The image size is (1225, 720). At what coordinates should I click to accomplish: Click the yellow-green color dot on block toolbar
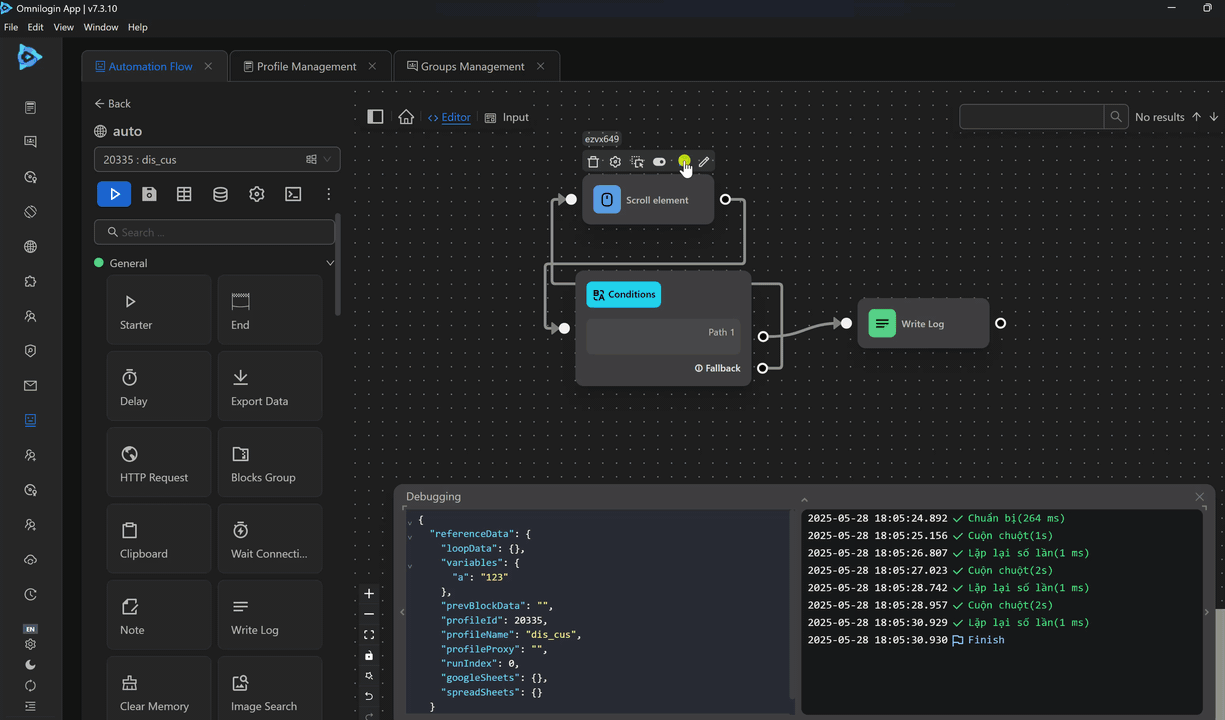[684, 161]
